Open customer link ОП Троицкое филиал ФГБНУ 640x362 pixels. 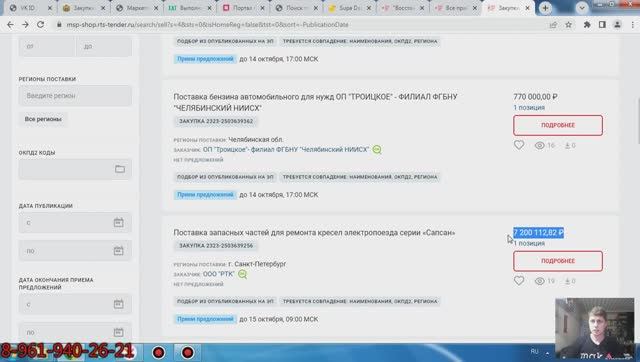point(286,149)
